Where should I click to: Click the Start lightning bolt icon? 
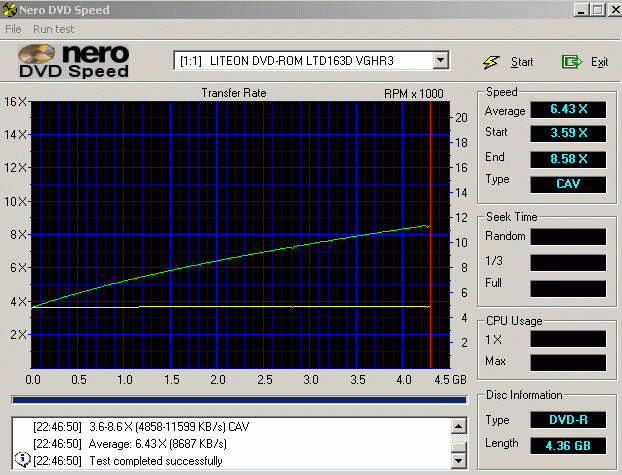click(491, 62)
